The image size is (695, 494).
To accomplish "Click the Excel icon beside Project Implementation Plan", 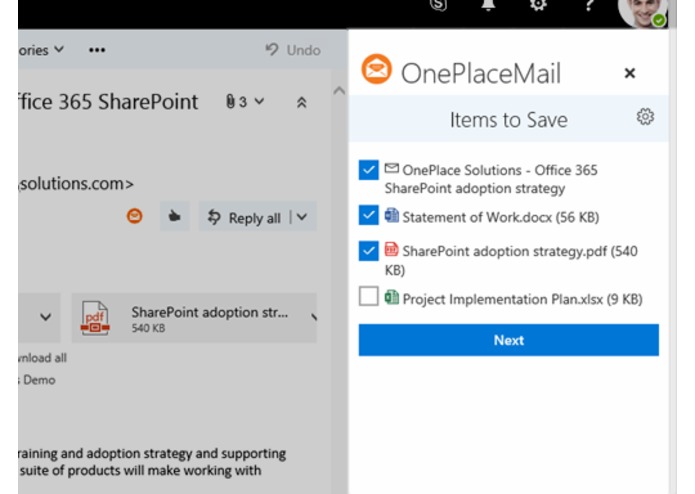I will [391, 297].
